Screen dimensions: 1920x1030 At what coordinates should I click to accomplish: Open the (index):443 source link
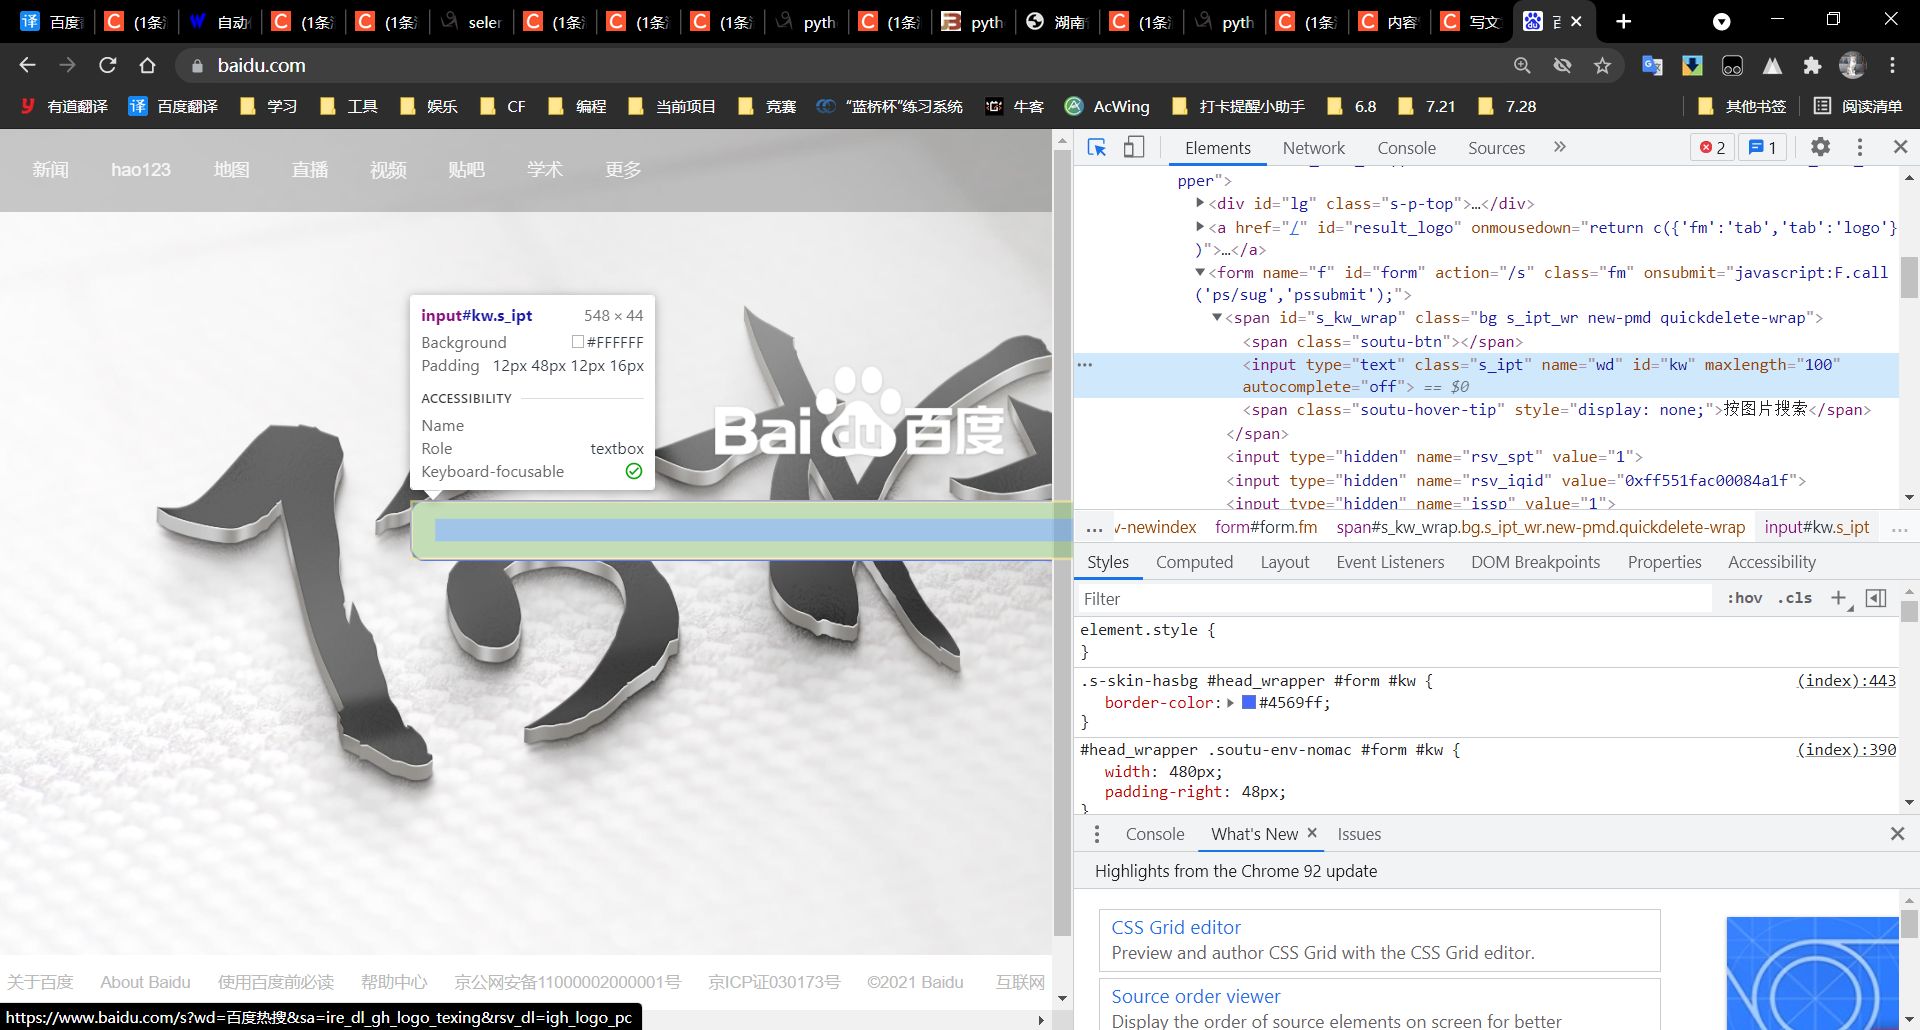point(1846,680)
